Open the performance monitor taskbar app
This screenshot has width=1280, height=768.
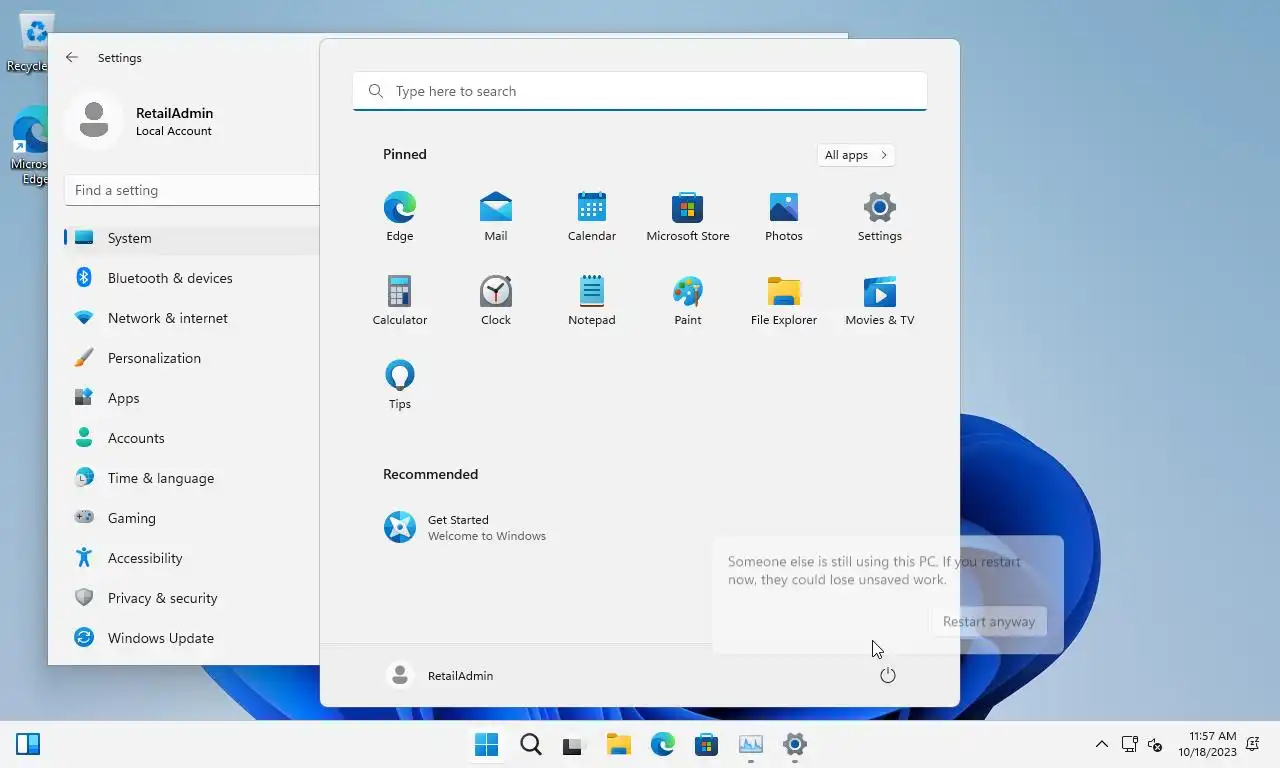tap(751, 744)
